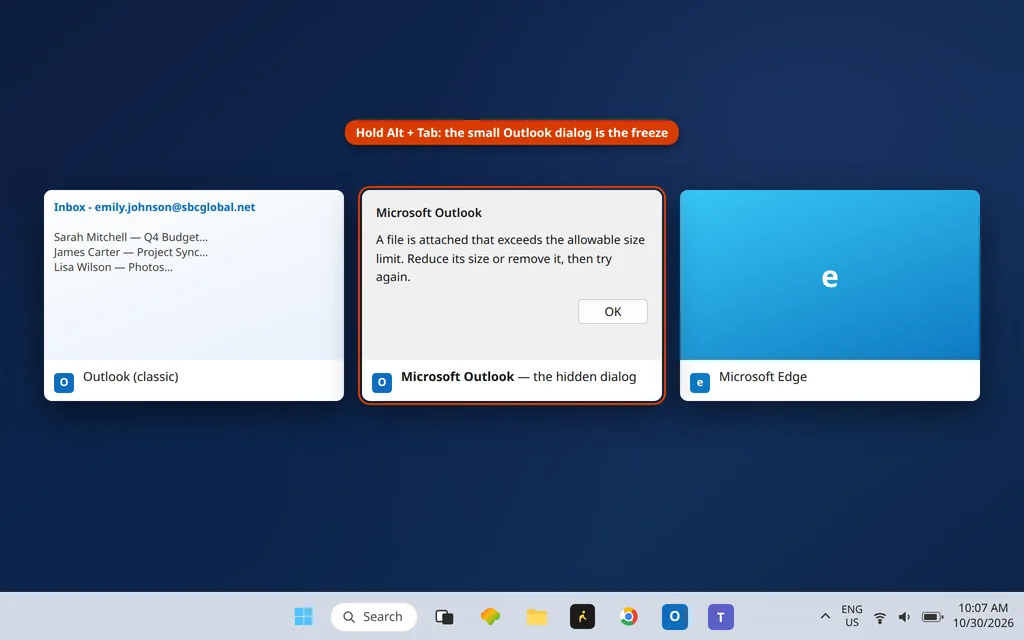
Task: Click the large Edge logo in preview
Action: point(829,278)
